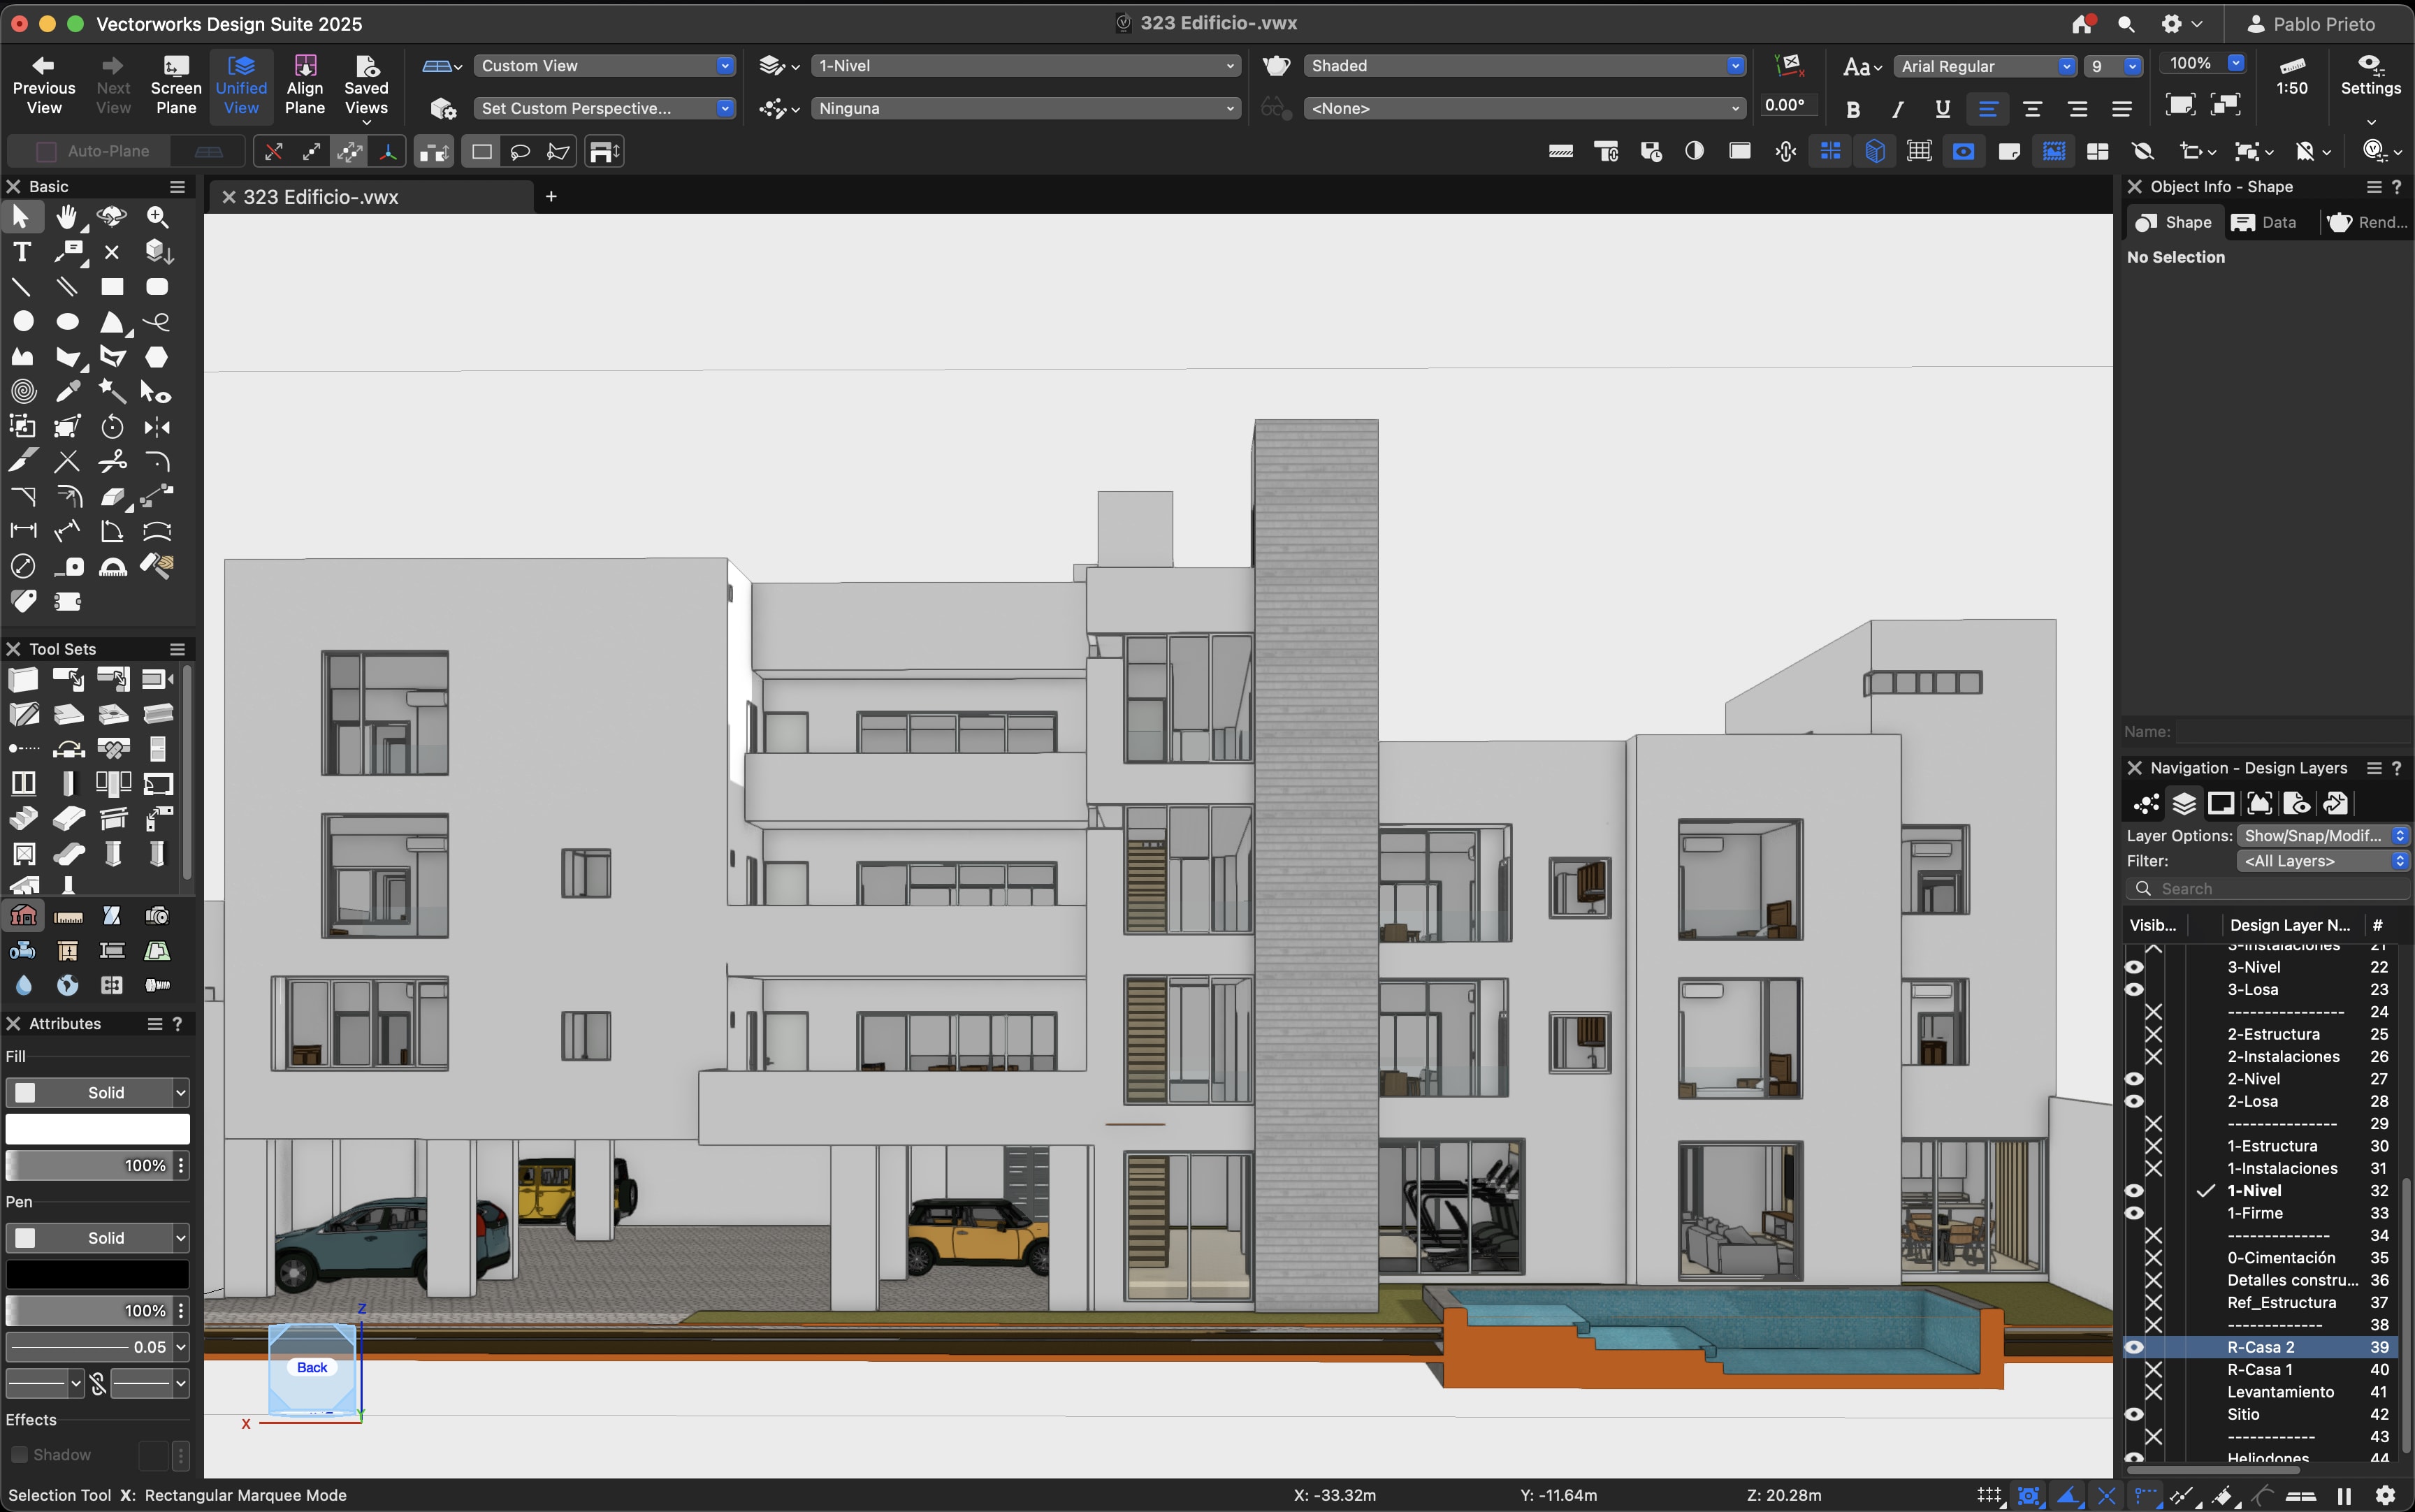Select the Rectangle tool
This screenshot has width=2415, height=1512.
[112, 287]
